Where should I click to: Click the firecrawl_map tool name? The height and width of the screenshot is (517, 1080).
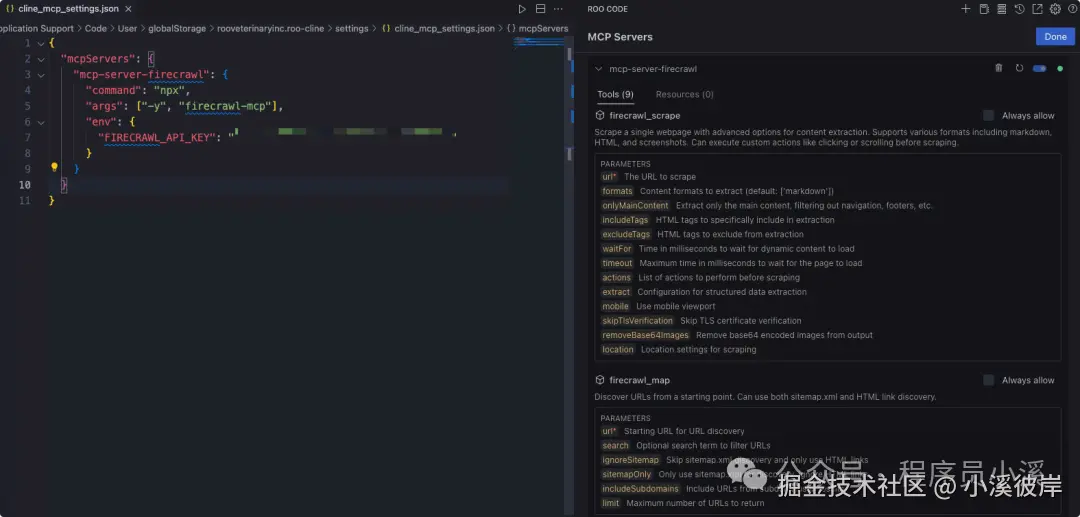pyautogui.click(x=639, y=380)
